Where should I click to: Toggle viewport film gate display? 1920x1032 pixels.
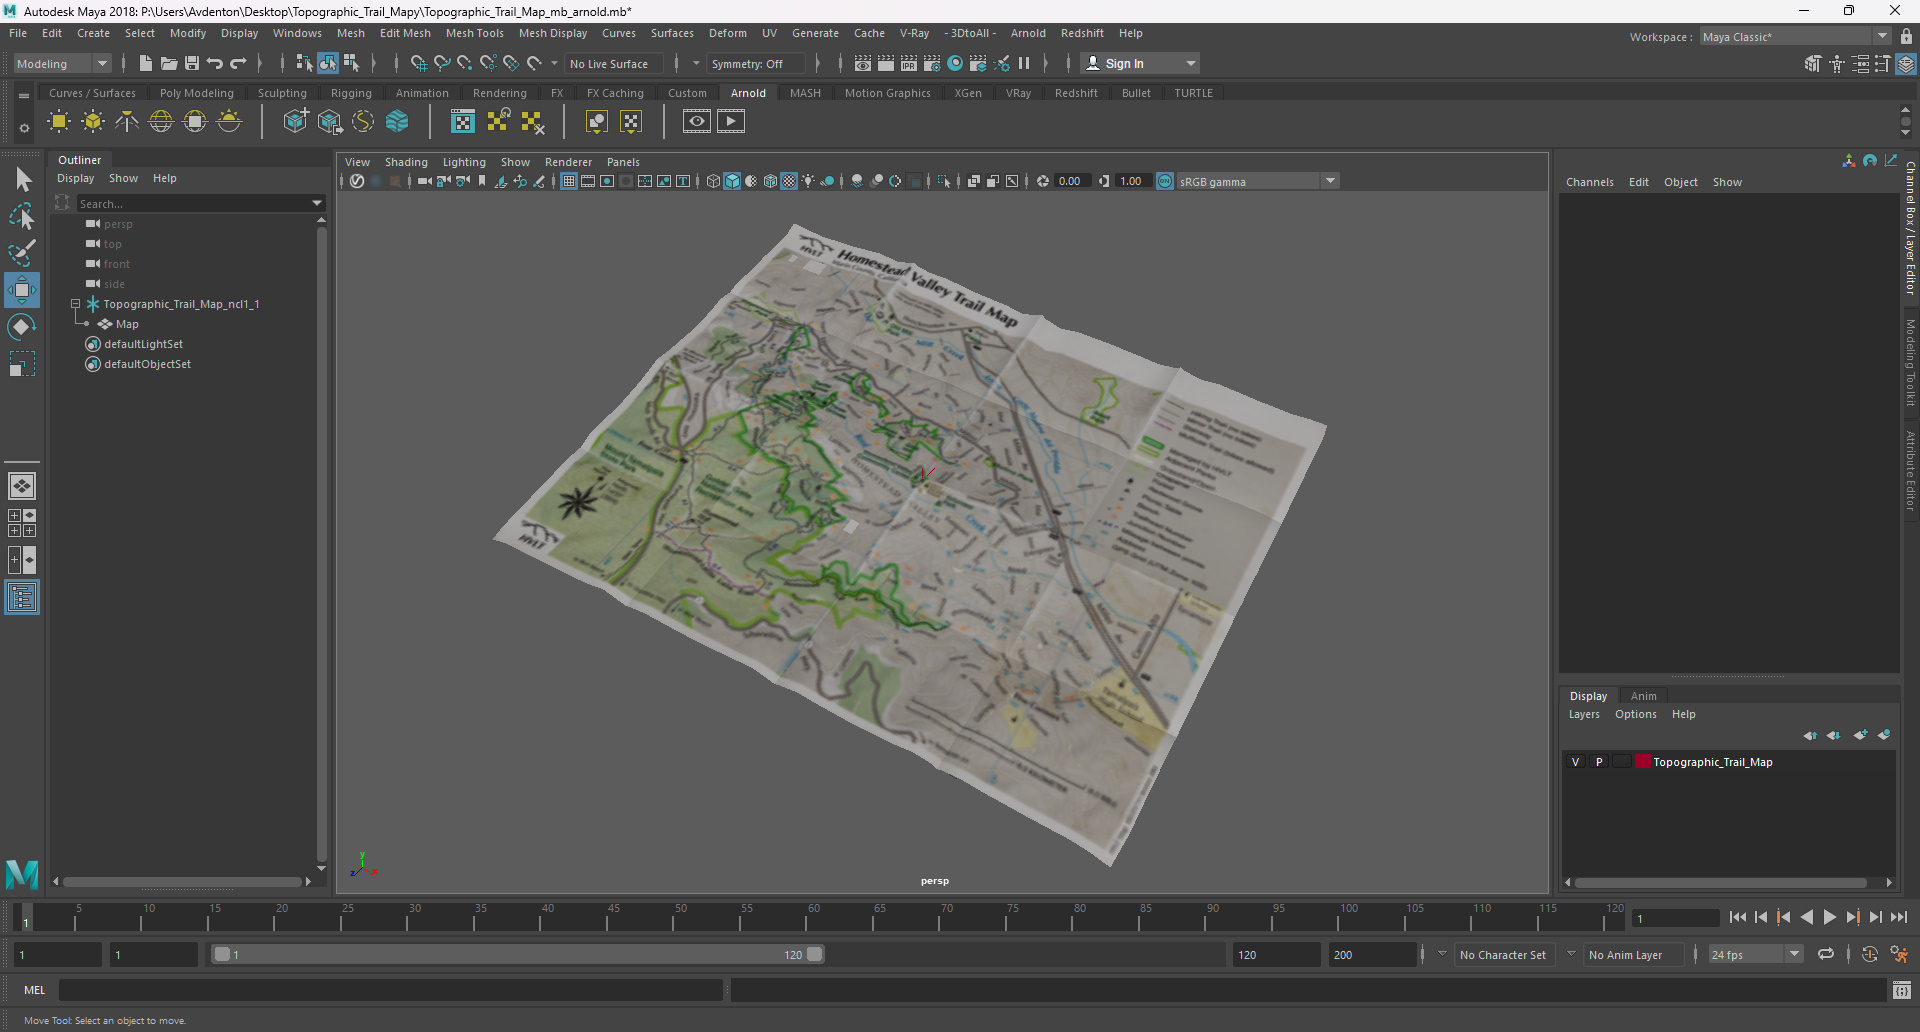click(588, 181)
